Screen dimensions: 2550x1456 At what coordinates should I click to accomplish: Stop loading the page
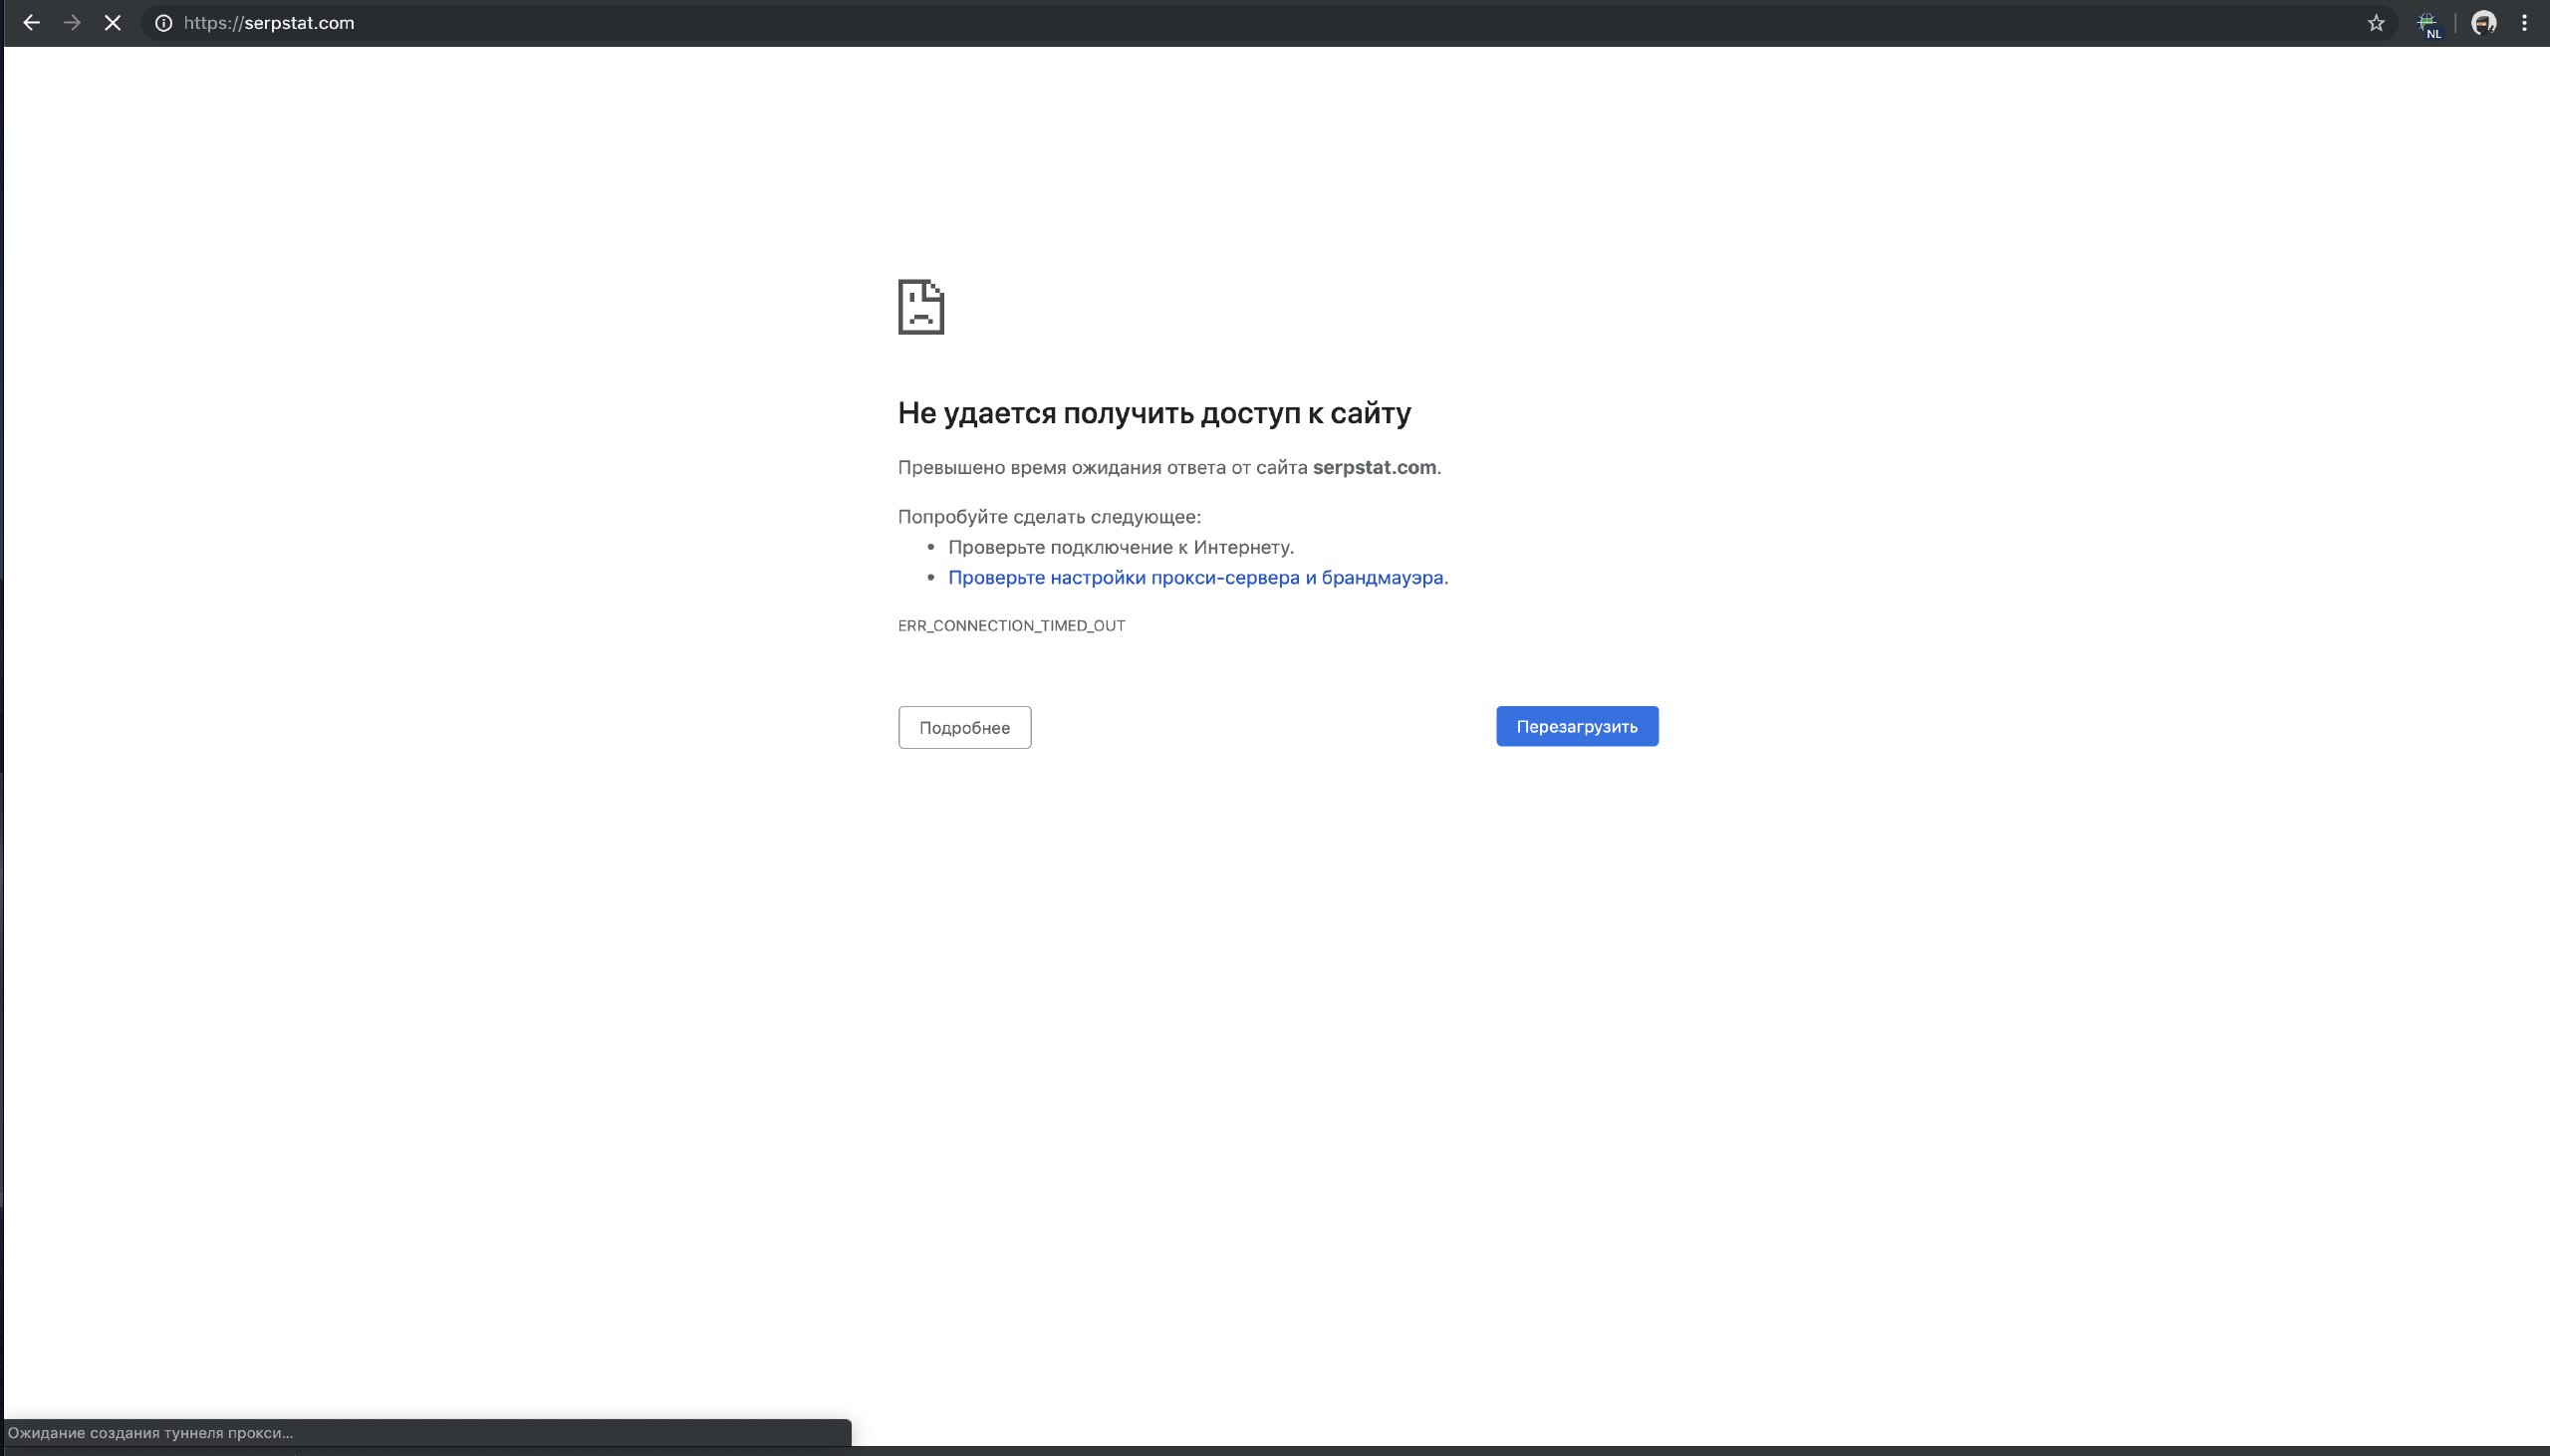click(113, 23)
